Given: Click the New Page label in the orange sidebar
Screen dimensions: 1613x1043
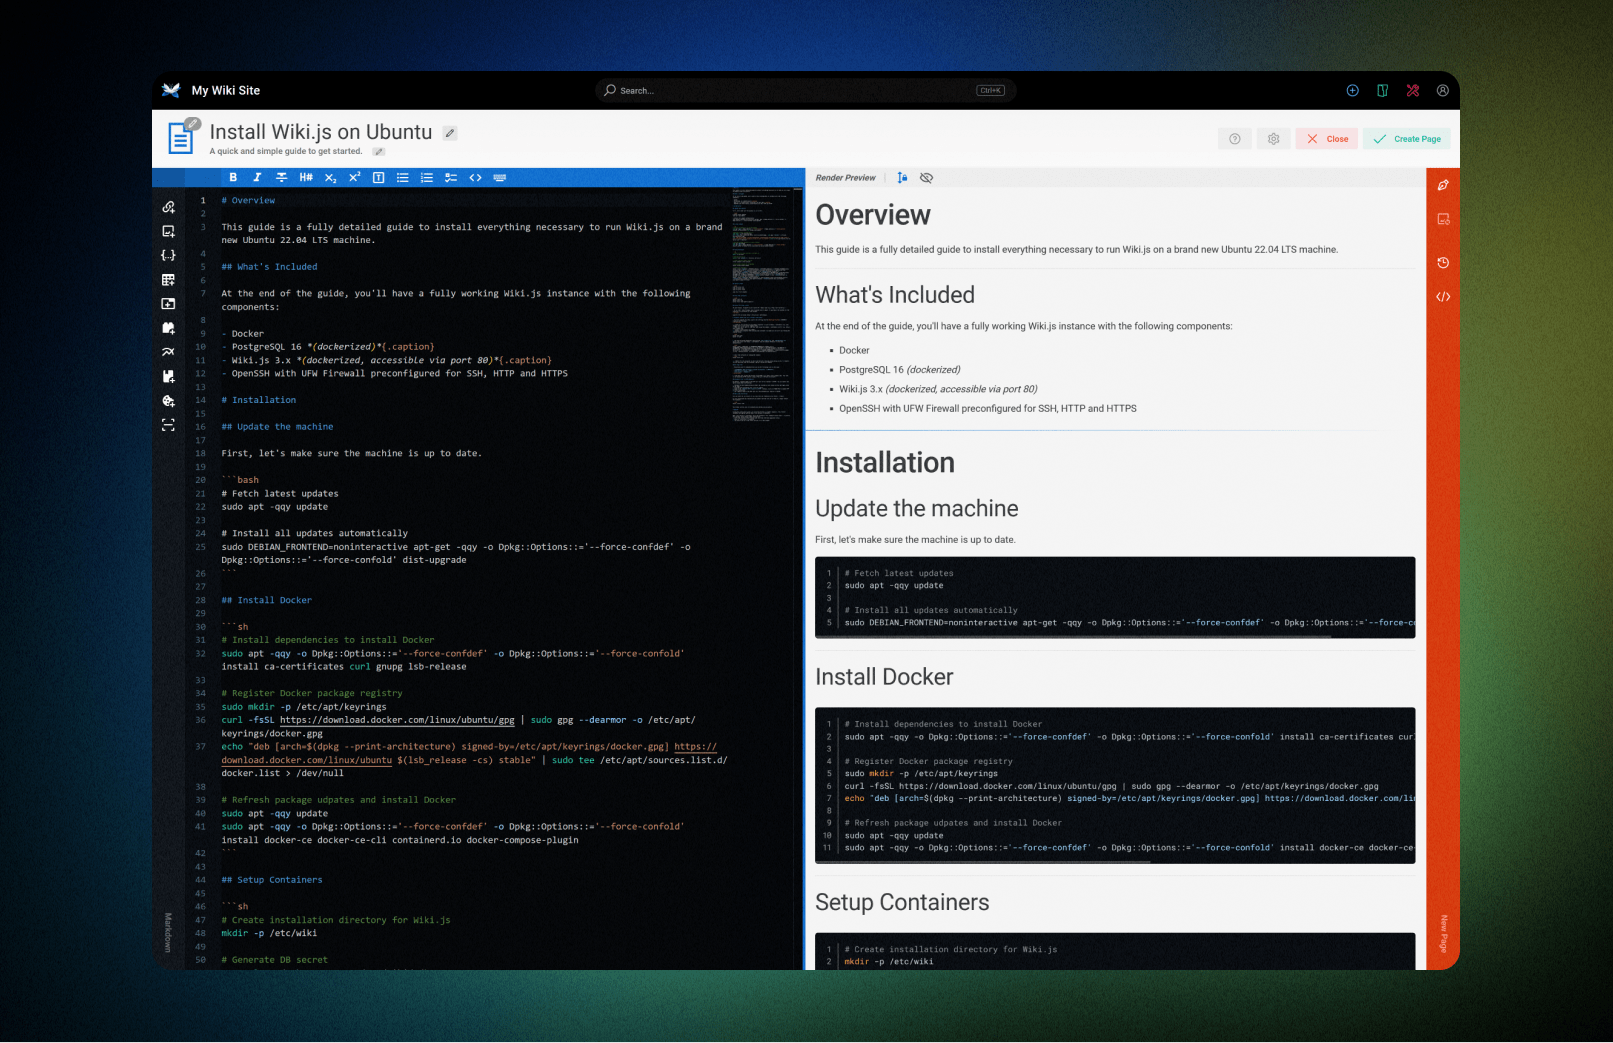Looking at the screenshot, I should click(x=1443, y=933).
